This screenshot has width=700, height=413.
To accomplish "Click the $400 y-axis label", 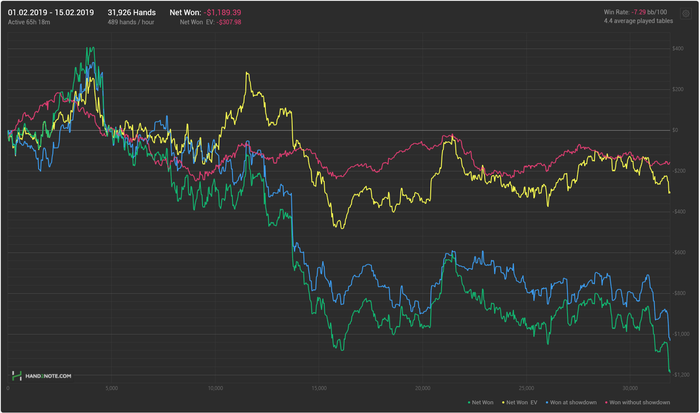I will 678,48.
